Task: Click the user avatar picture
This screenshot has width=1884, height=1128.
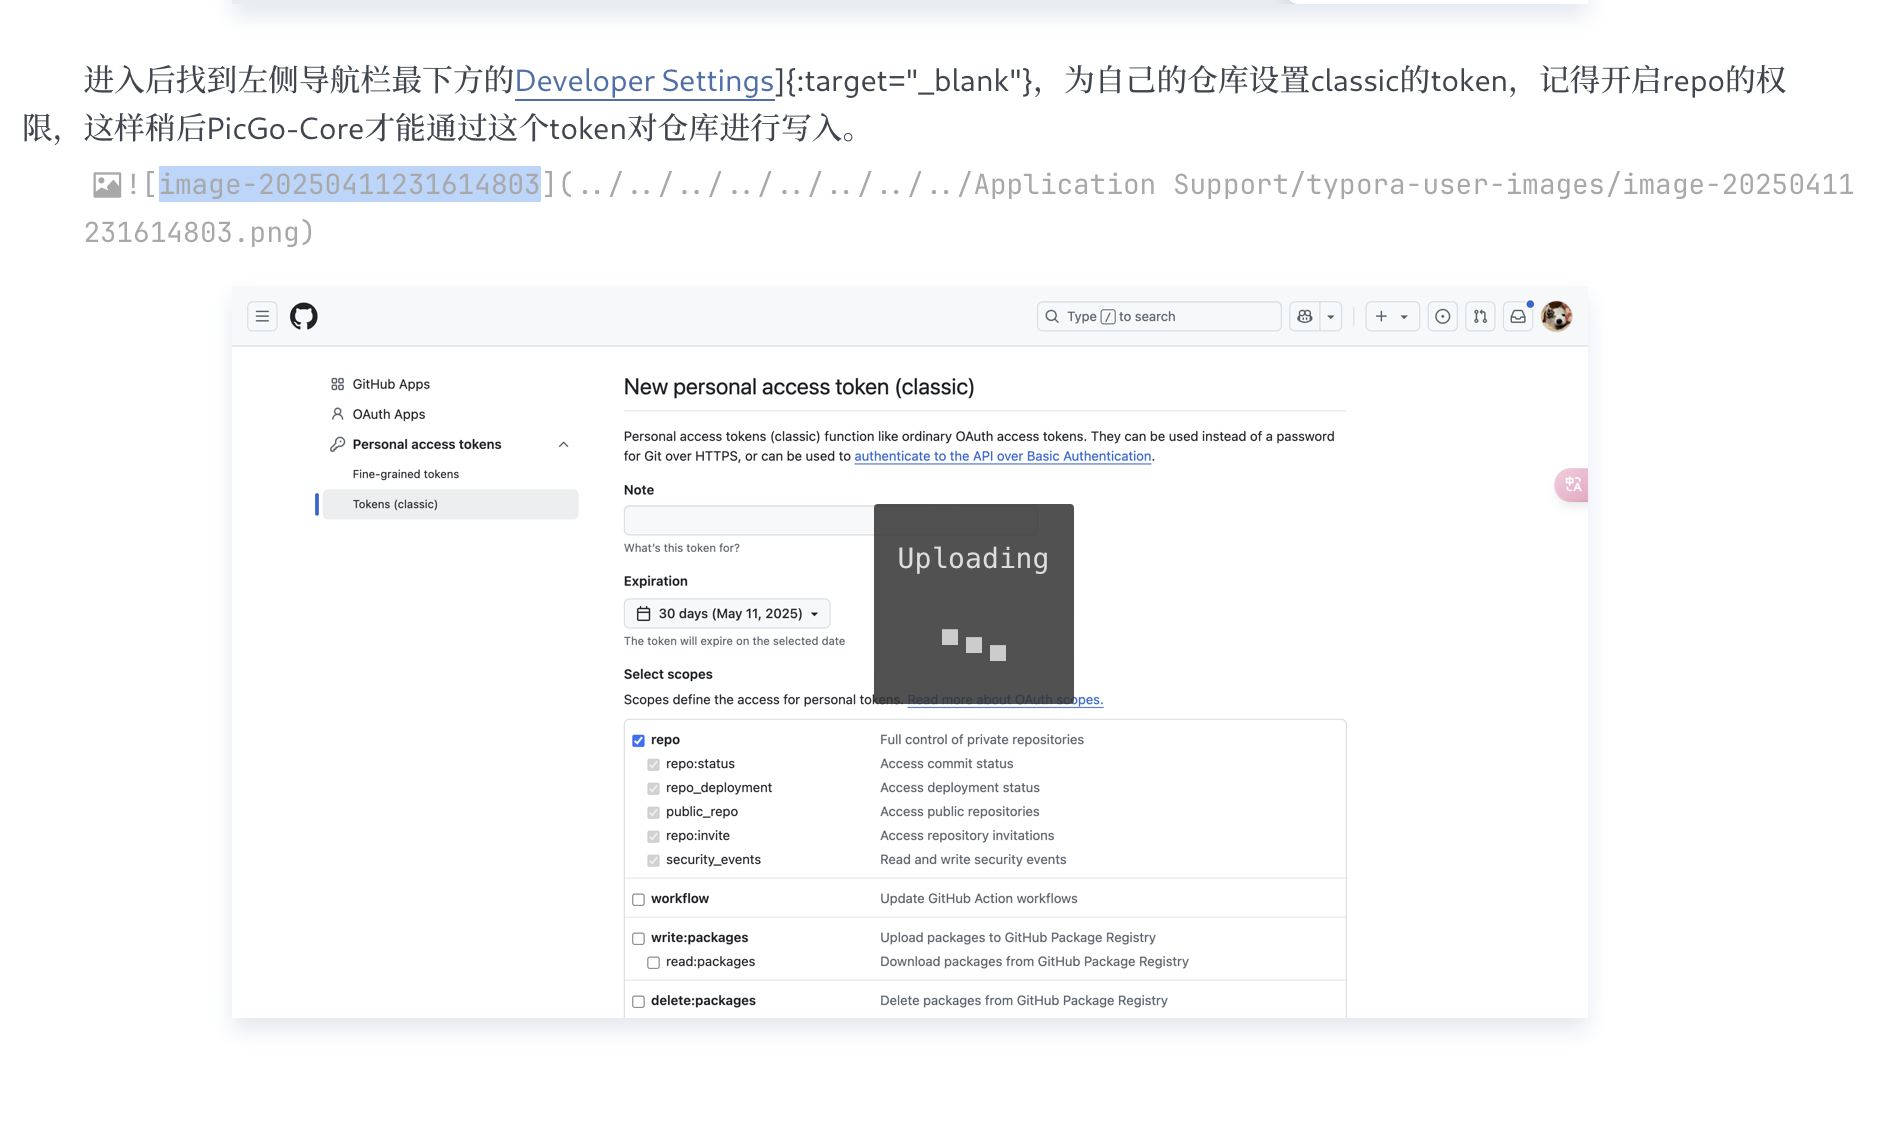Action: coord(1557,316)
